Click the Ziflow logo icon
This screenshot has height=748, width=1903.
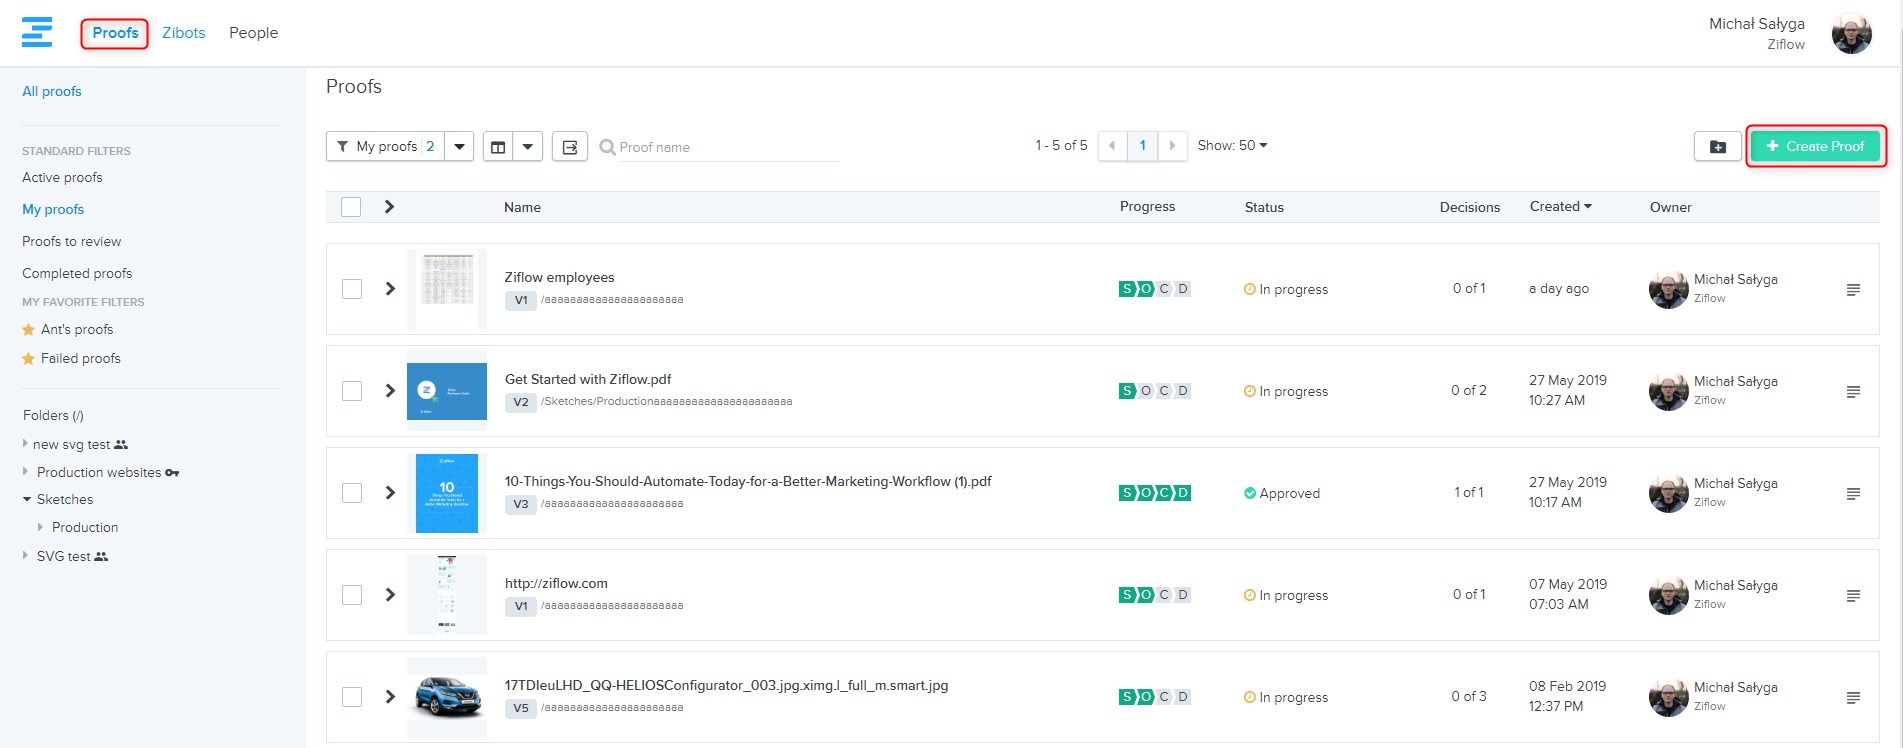click(x=37, y=32)
